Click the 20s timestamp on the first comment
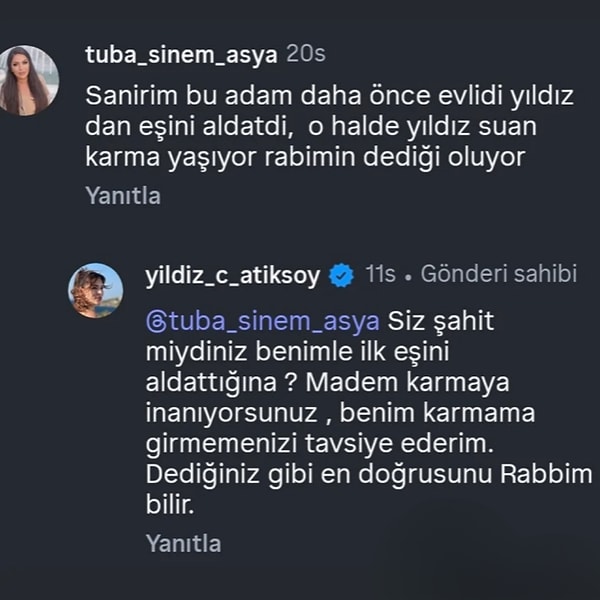Image resolution: width=600 pixels, height=600 pixels. 306,54
